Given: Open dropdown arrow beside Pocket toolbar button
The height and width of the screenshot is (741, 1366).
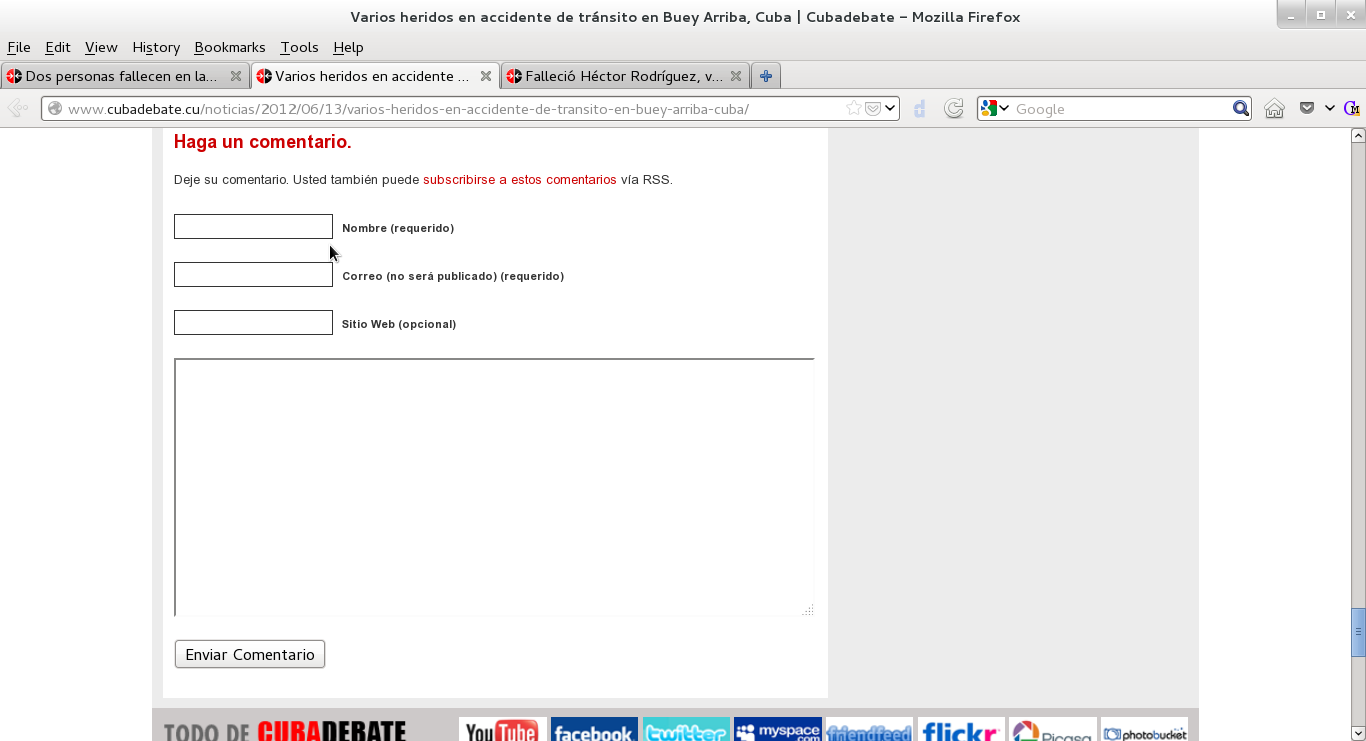Looking at the screenshot, I should 1329,108.
